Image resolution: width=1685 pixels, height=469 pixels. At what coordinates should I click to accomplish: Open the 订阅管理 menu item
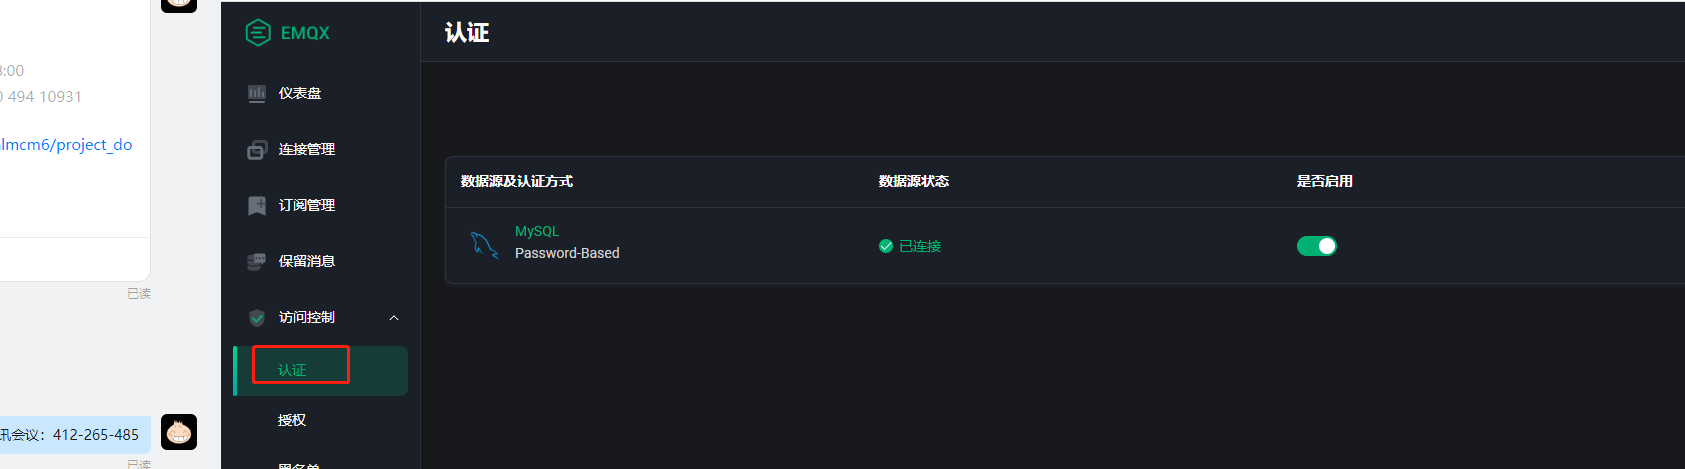(x=306, y=205)
